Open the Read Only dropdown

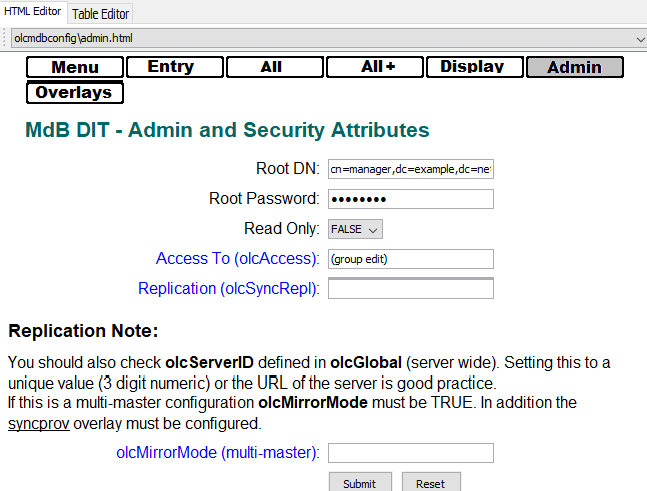click(355, 229)
